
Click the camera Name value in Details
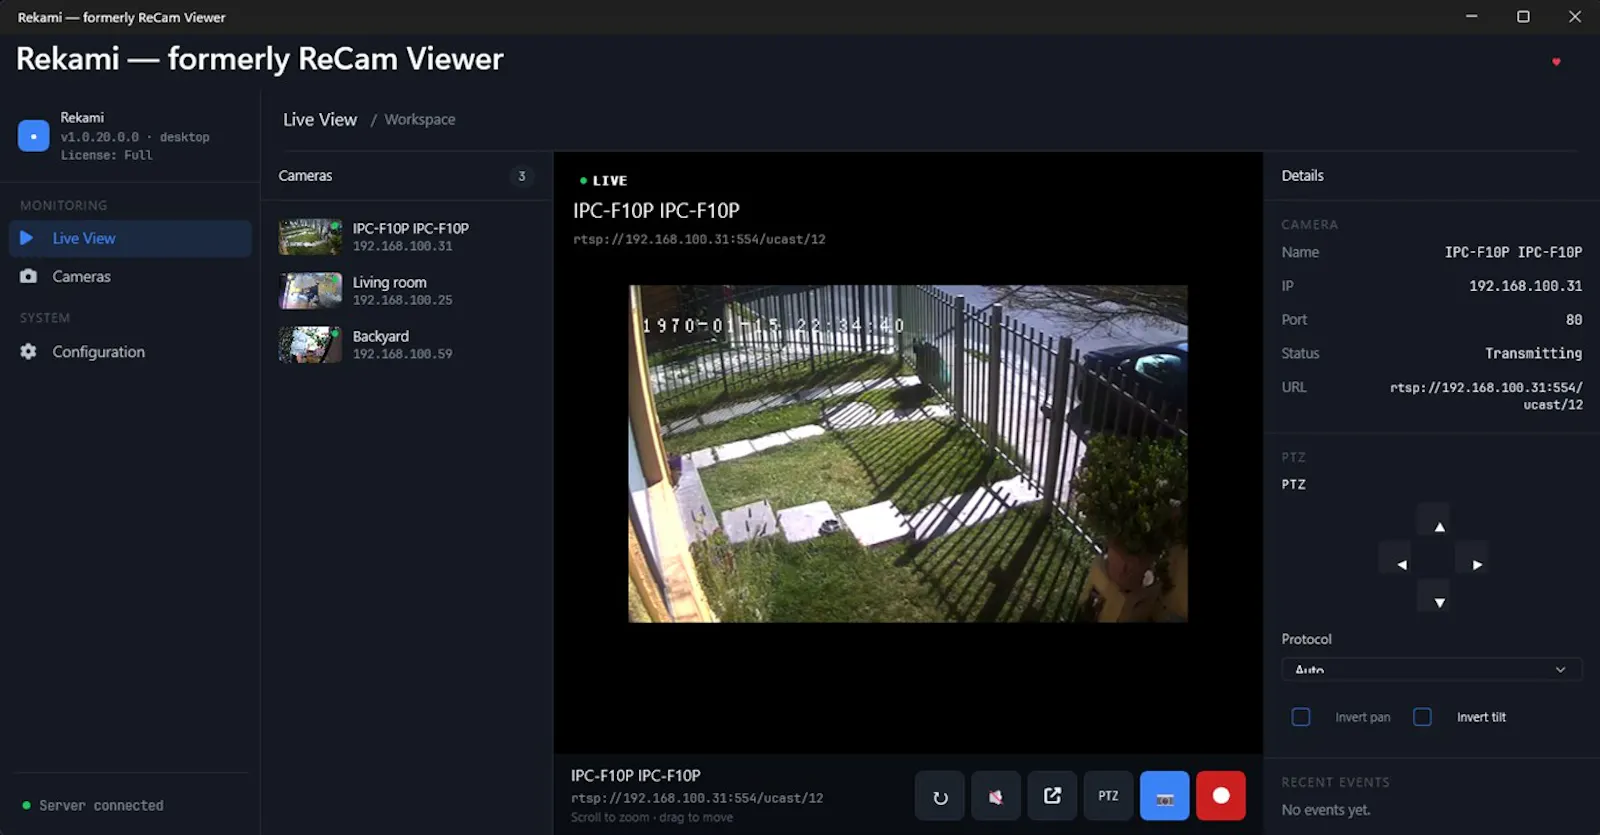click(x=1513, y=252)
